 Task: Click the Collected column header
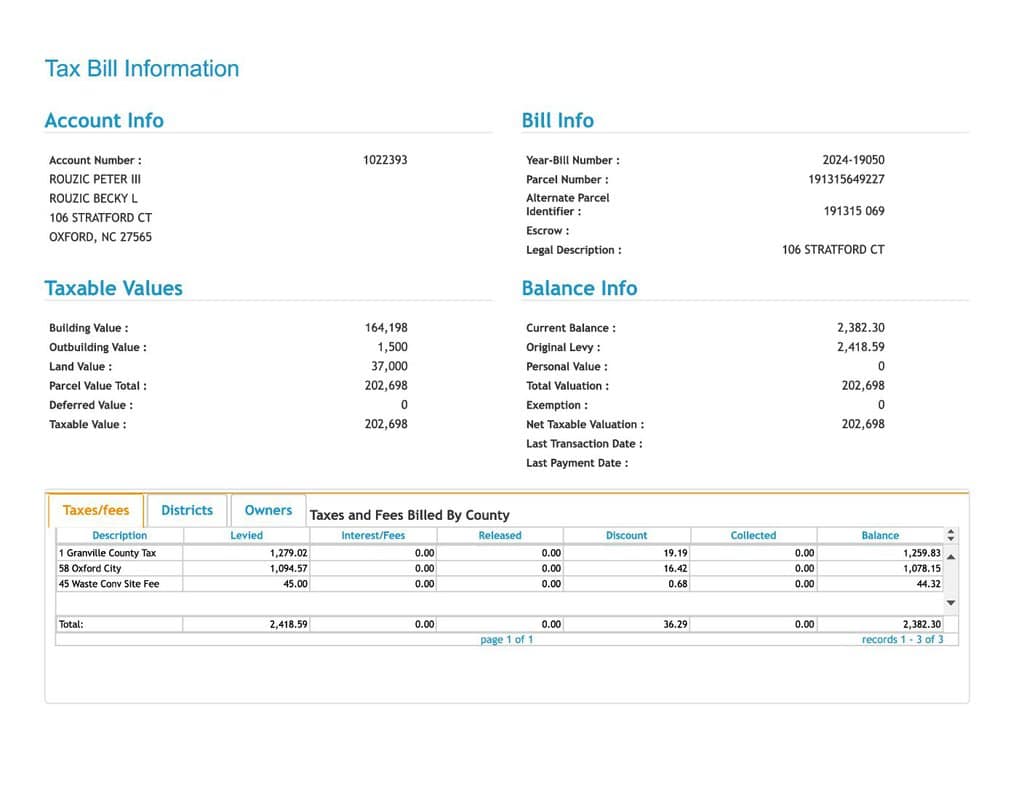tap(753, 536)
